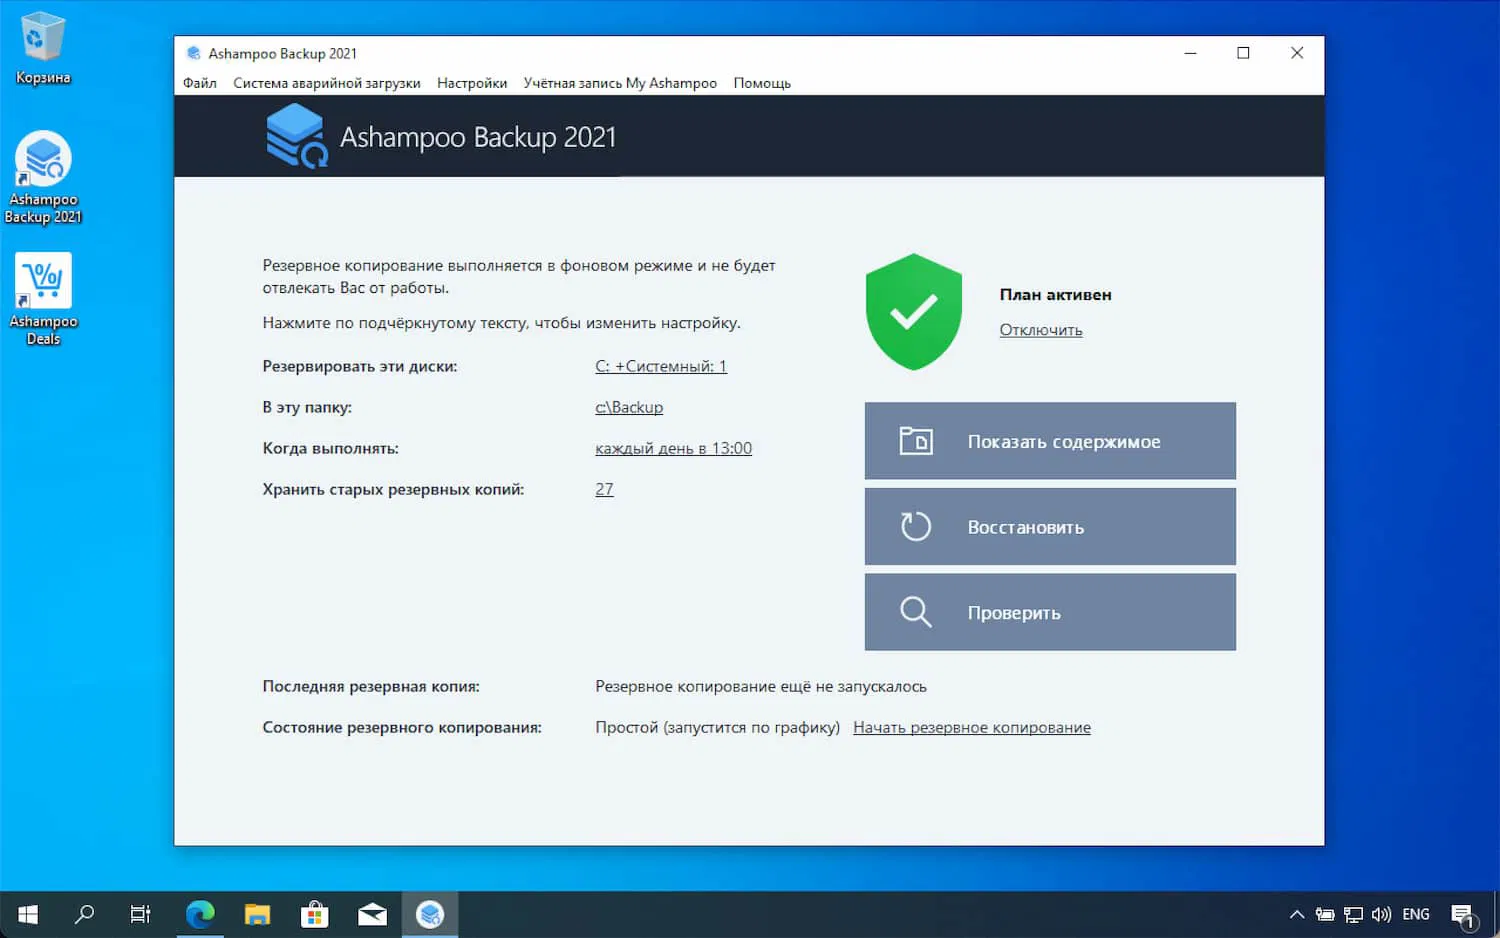Click the folder icon on Показать содержимое

point(916,441)
